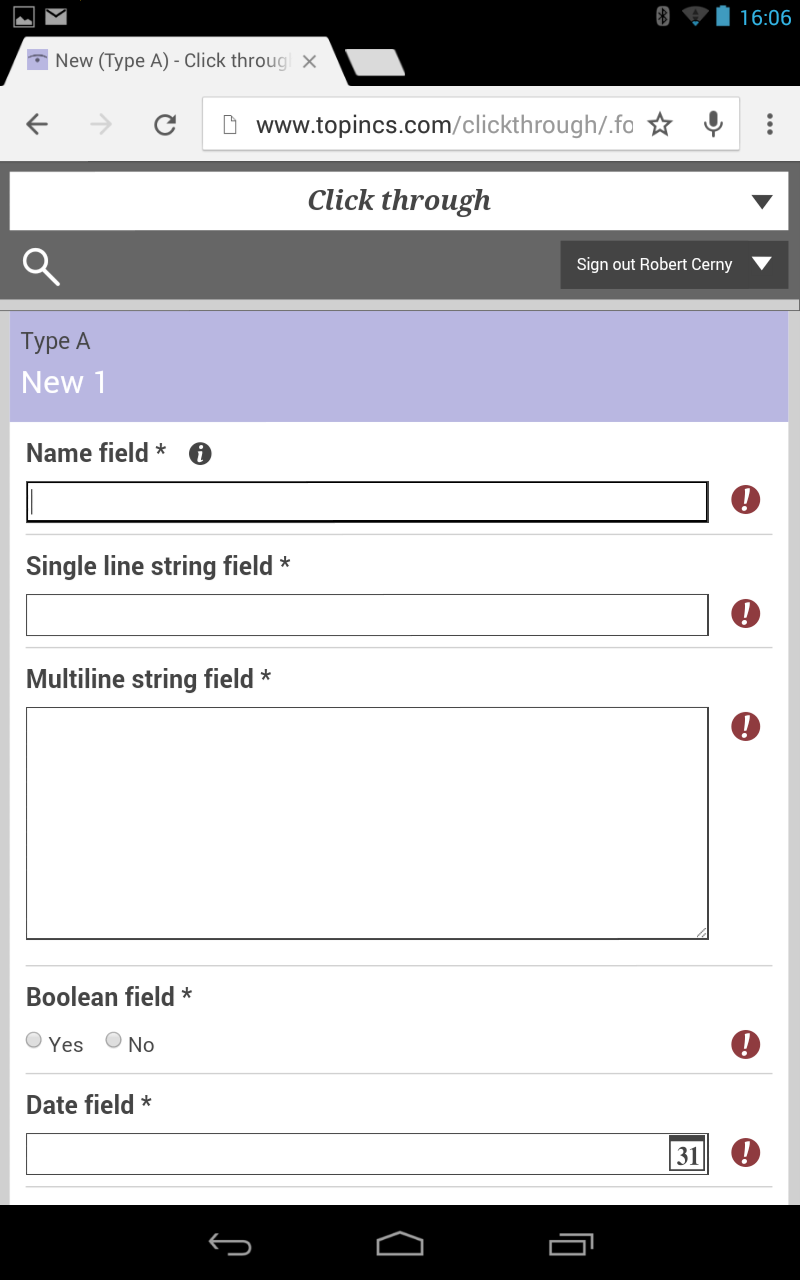Screen dimensions: 800x1280
Task: Reload the page
Action: 165,124
